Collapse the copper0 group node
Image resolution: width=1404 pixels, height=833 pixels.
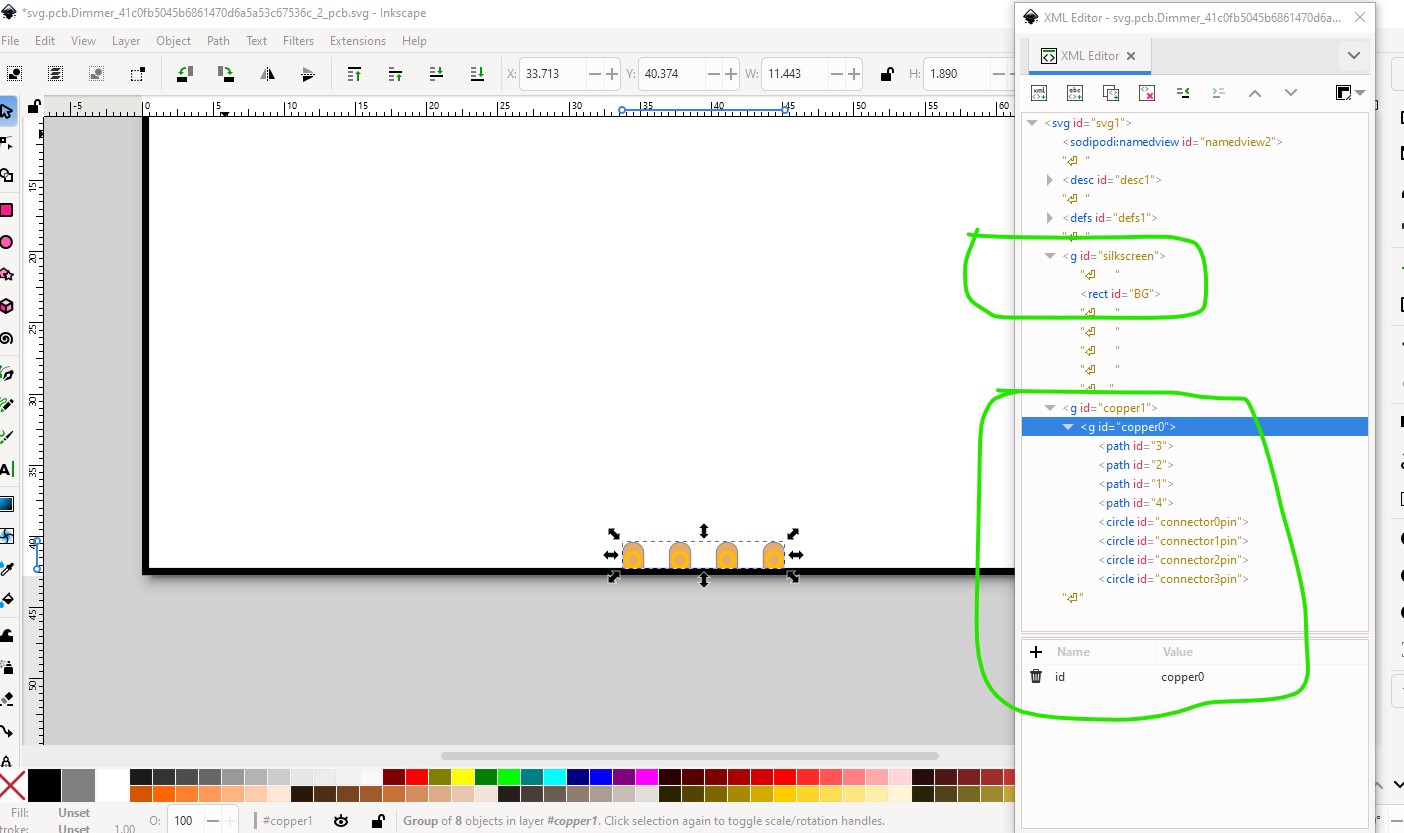[x=1068, y=427]
